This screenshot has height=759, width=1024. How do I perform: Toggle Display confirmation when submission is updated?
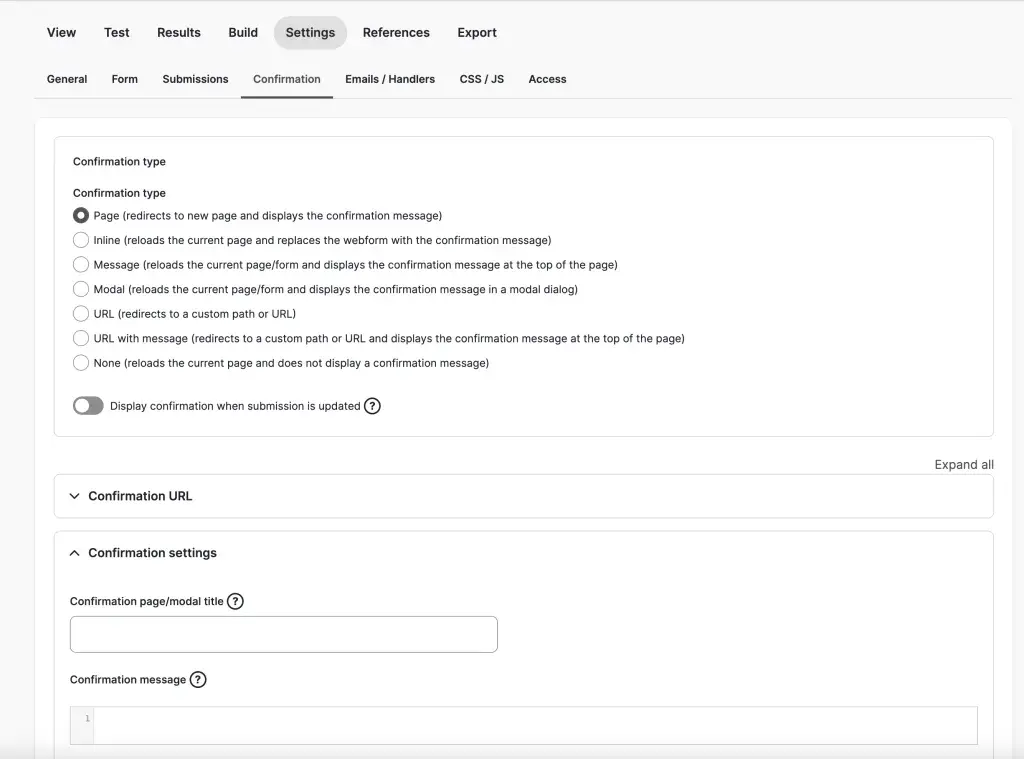(x=88, y=406)
